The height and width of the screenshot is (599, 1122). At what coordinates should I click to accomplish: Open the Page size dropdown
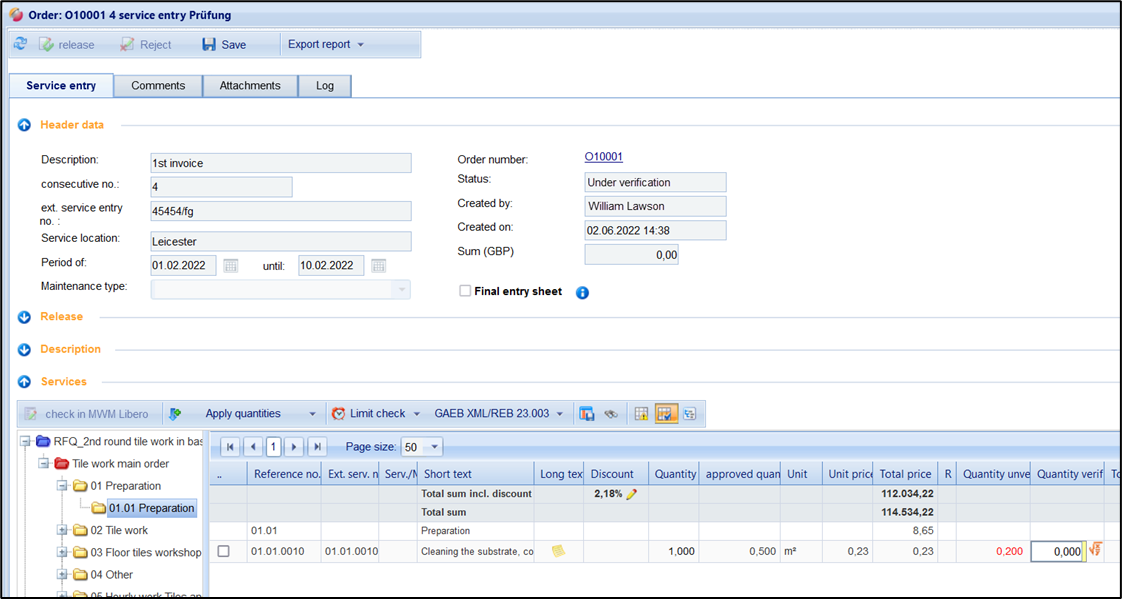[x=434, y=447]
